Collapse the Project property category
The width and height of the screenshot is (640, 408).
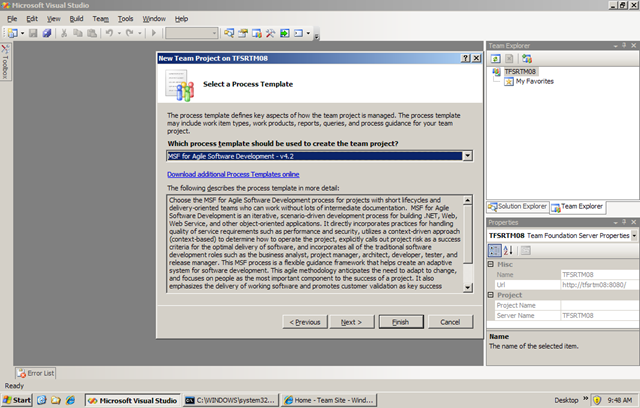[x=491, y=295]
